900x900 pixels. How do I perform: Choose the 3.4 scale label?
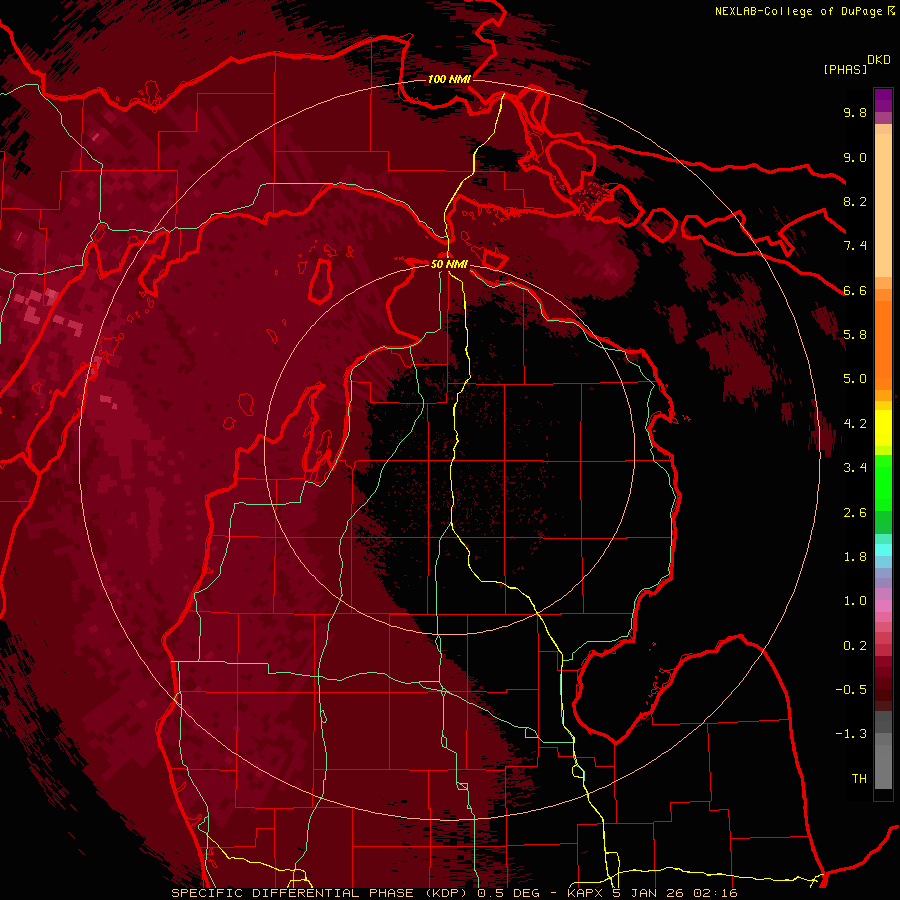[855, 468]
